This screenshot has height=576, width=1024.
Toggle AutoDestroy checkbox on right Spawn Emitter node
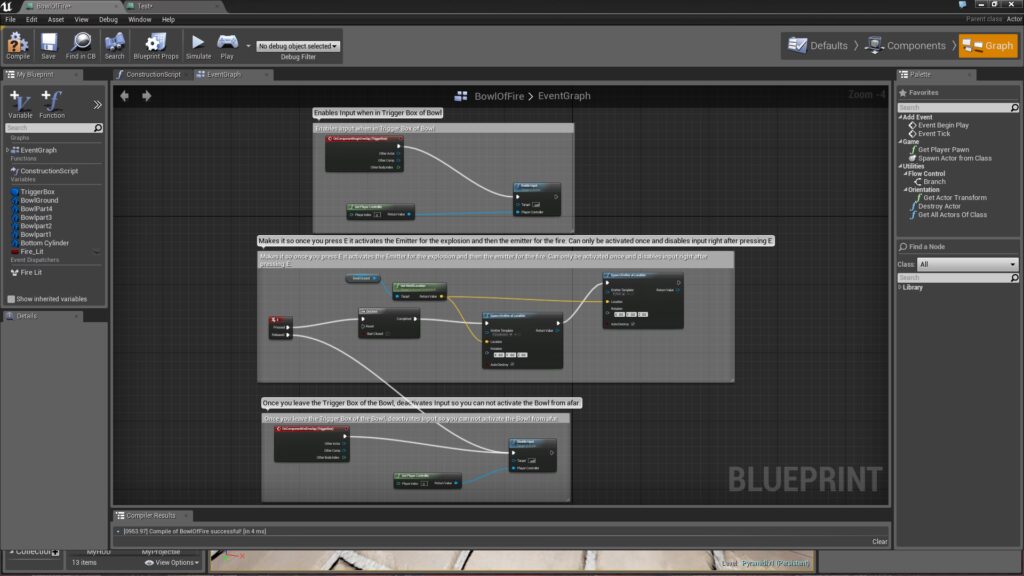tap(635, 324)
